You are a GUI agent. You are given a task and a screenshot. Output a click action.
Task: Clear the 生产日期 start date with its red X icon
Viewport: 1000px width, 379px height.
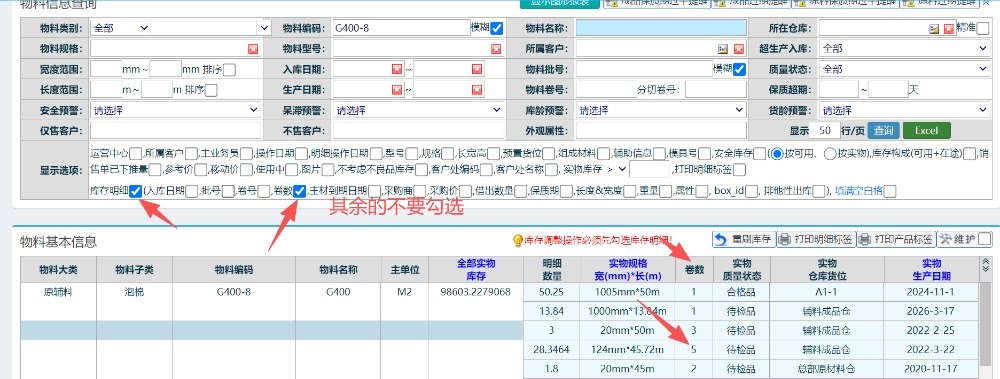[397, 89]
